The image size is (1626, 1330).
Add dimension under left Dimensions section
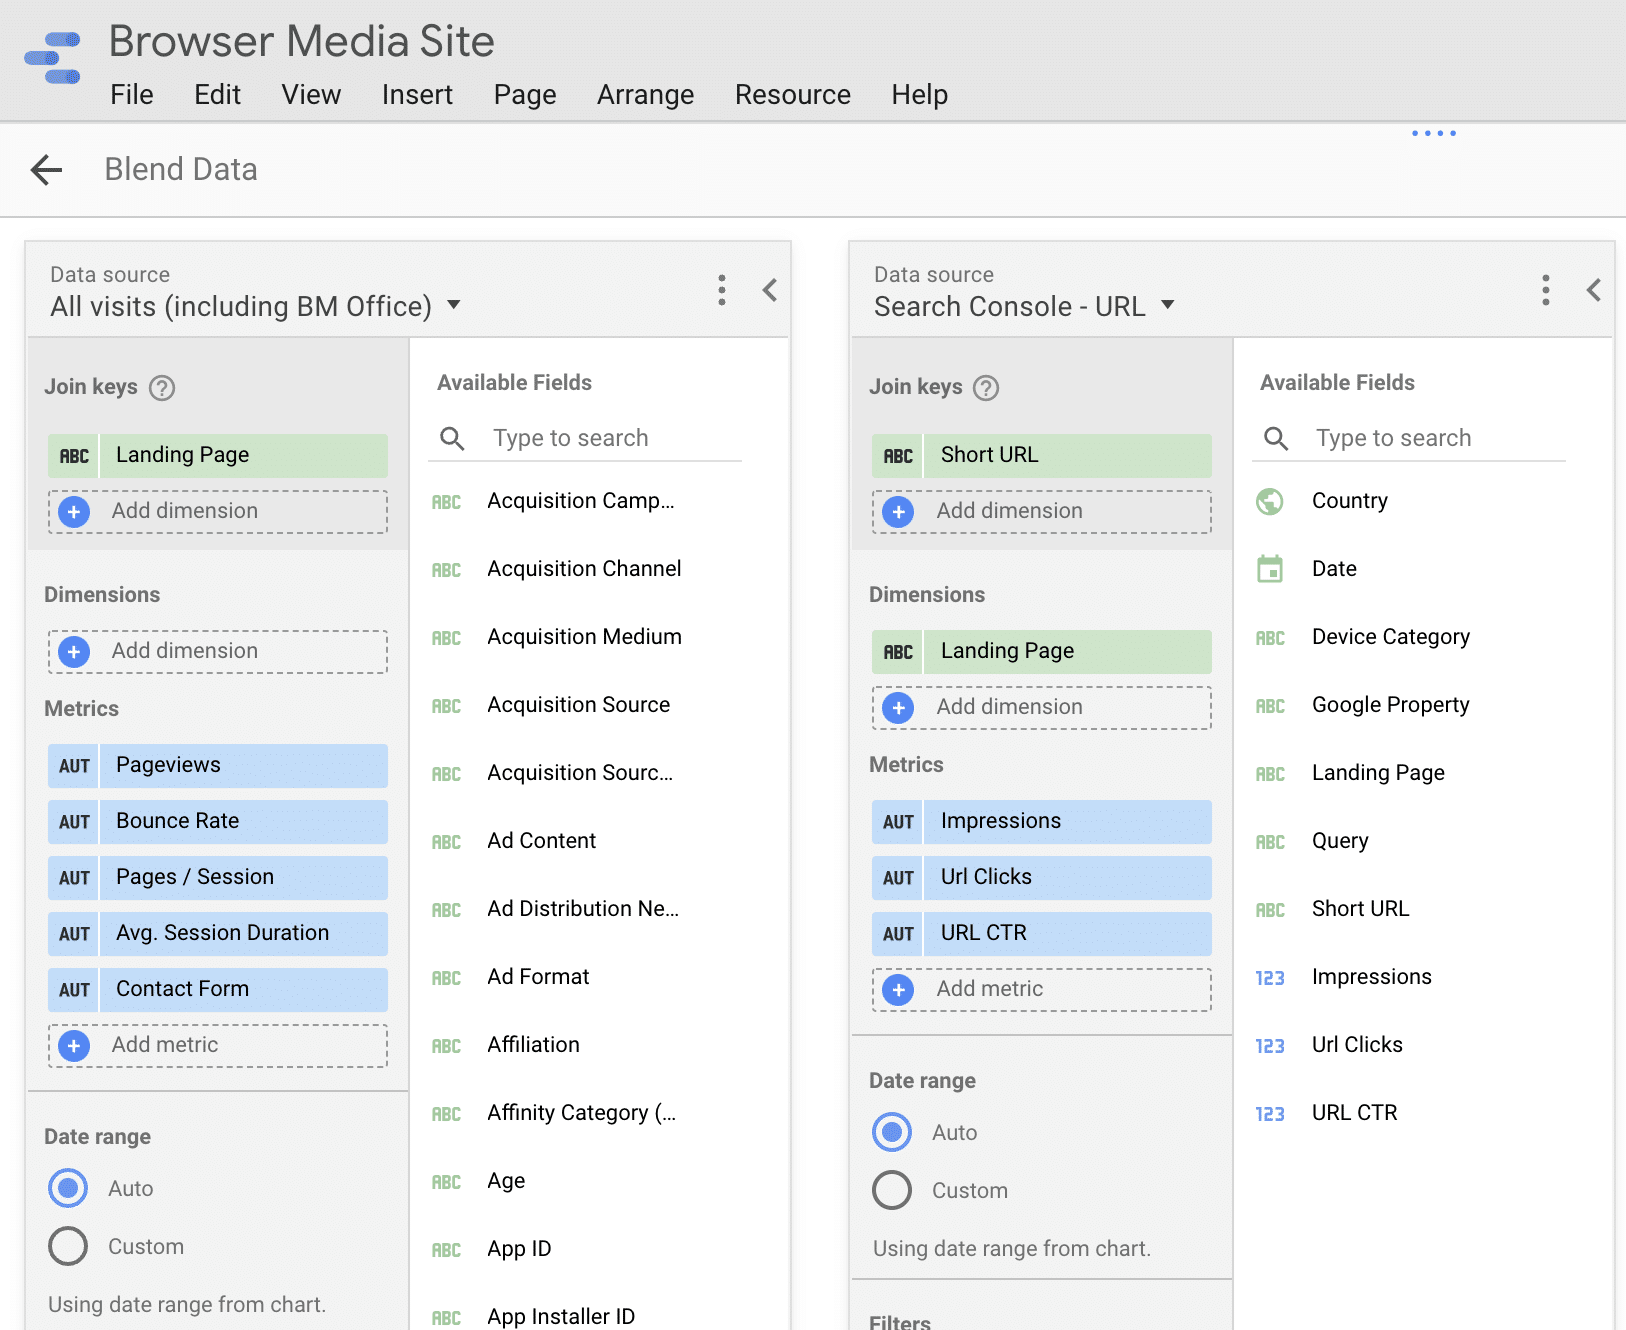click(218, 651)
